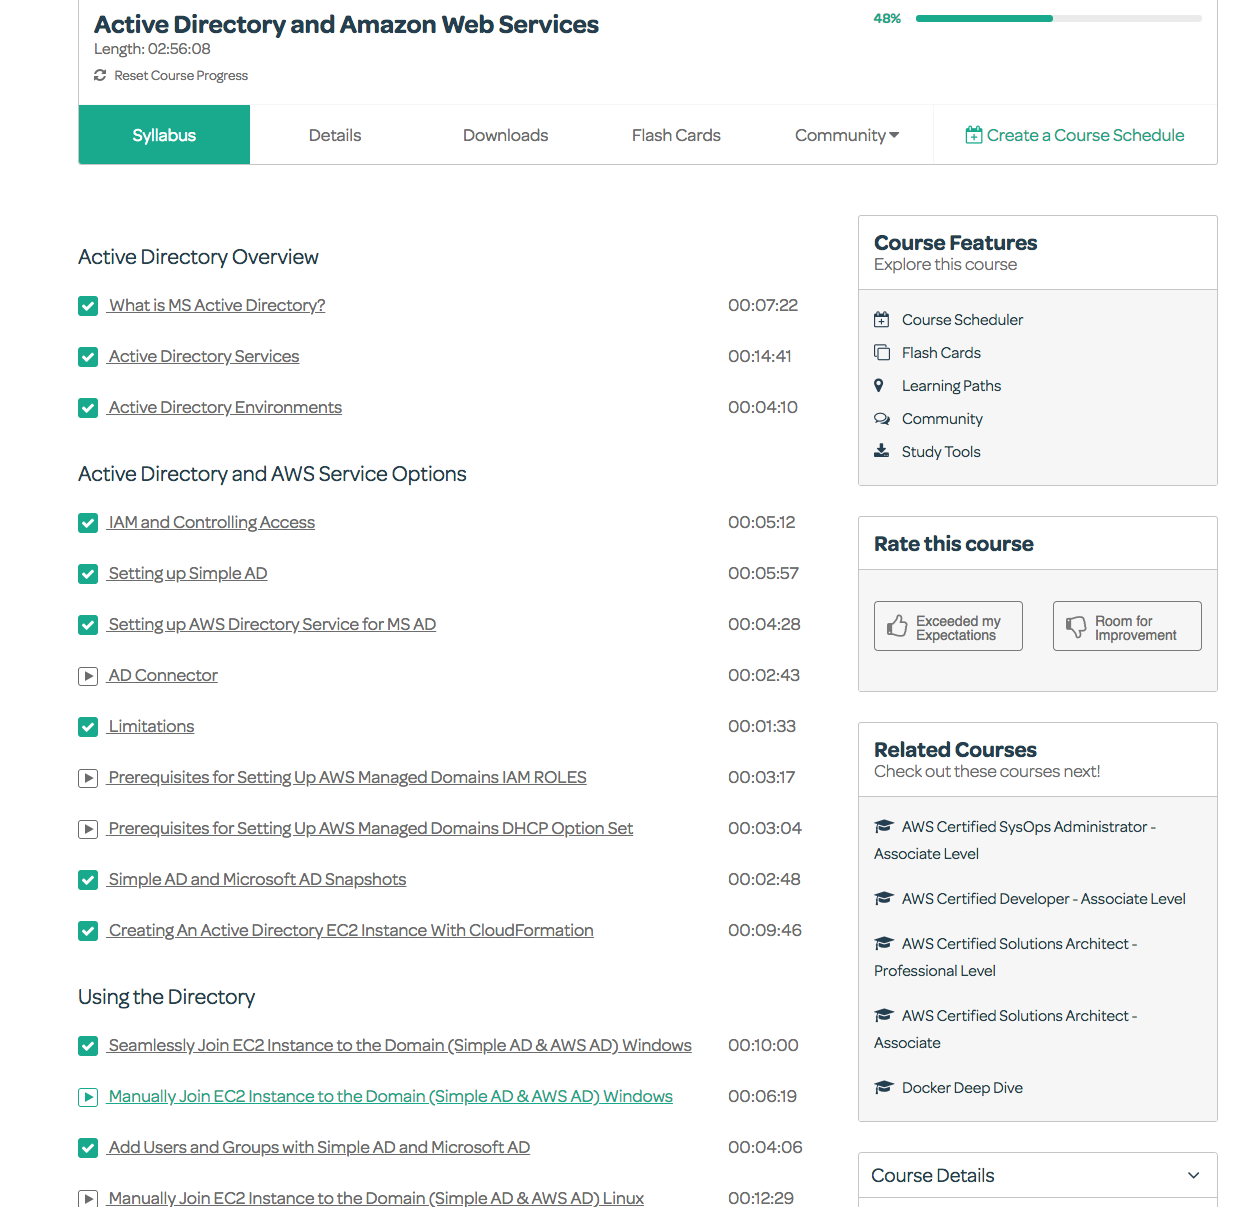Click Active Directory and AWS Service Options heading

pos(272,473)
